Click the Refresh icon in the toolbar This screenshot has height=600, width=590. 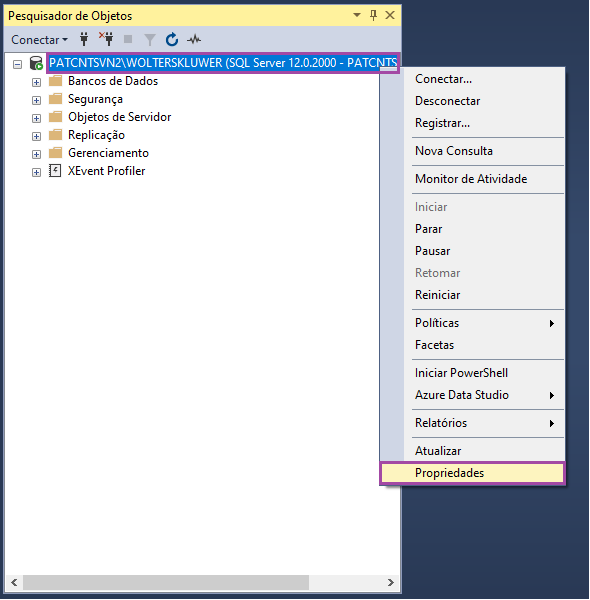172,39
